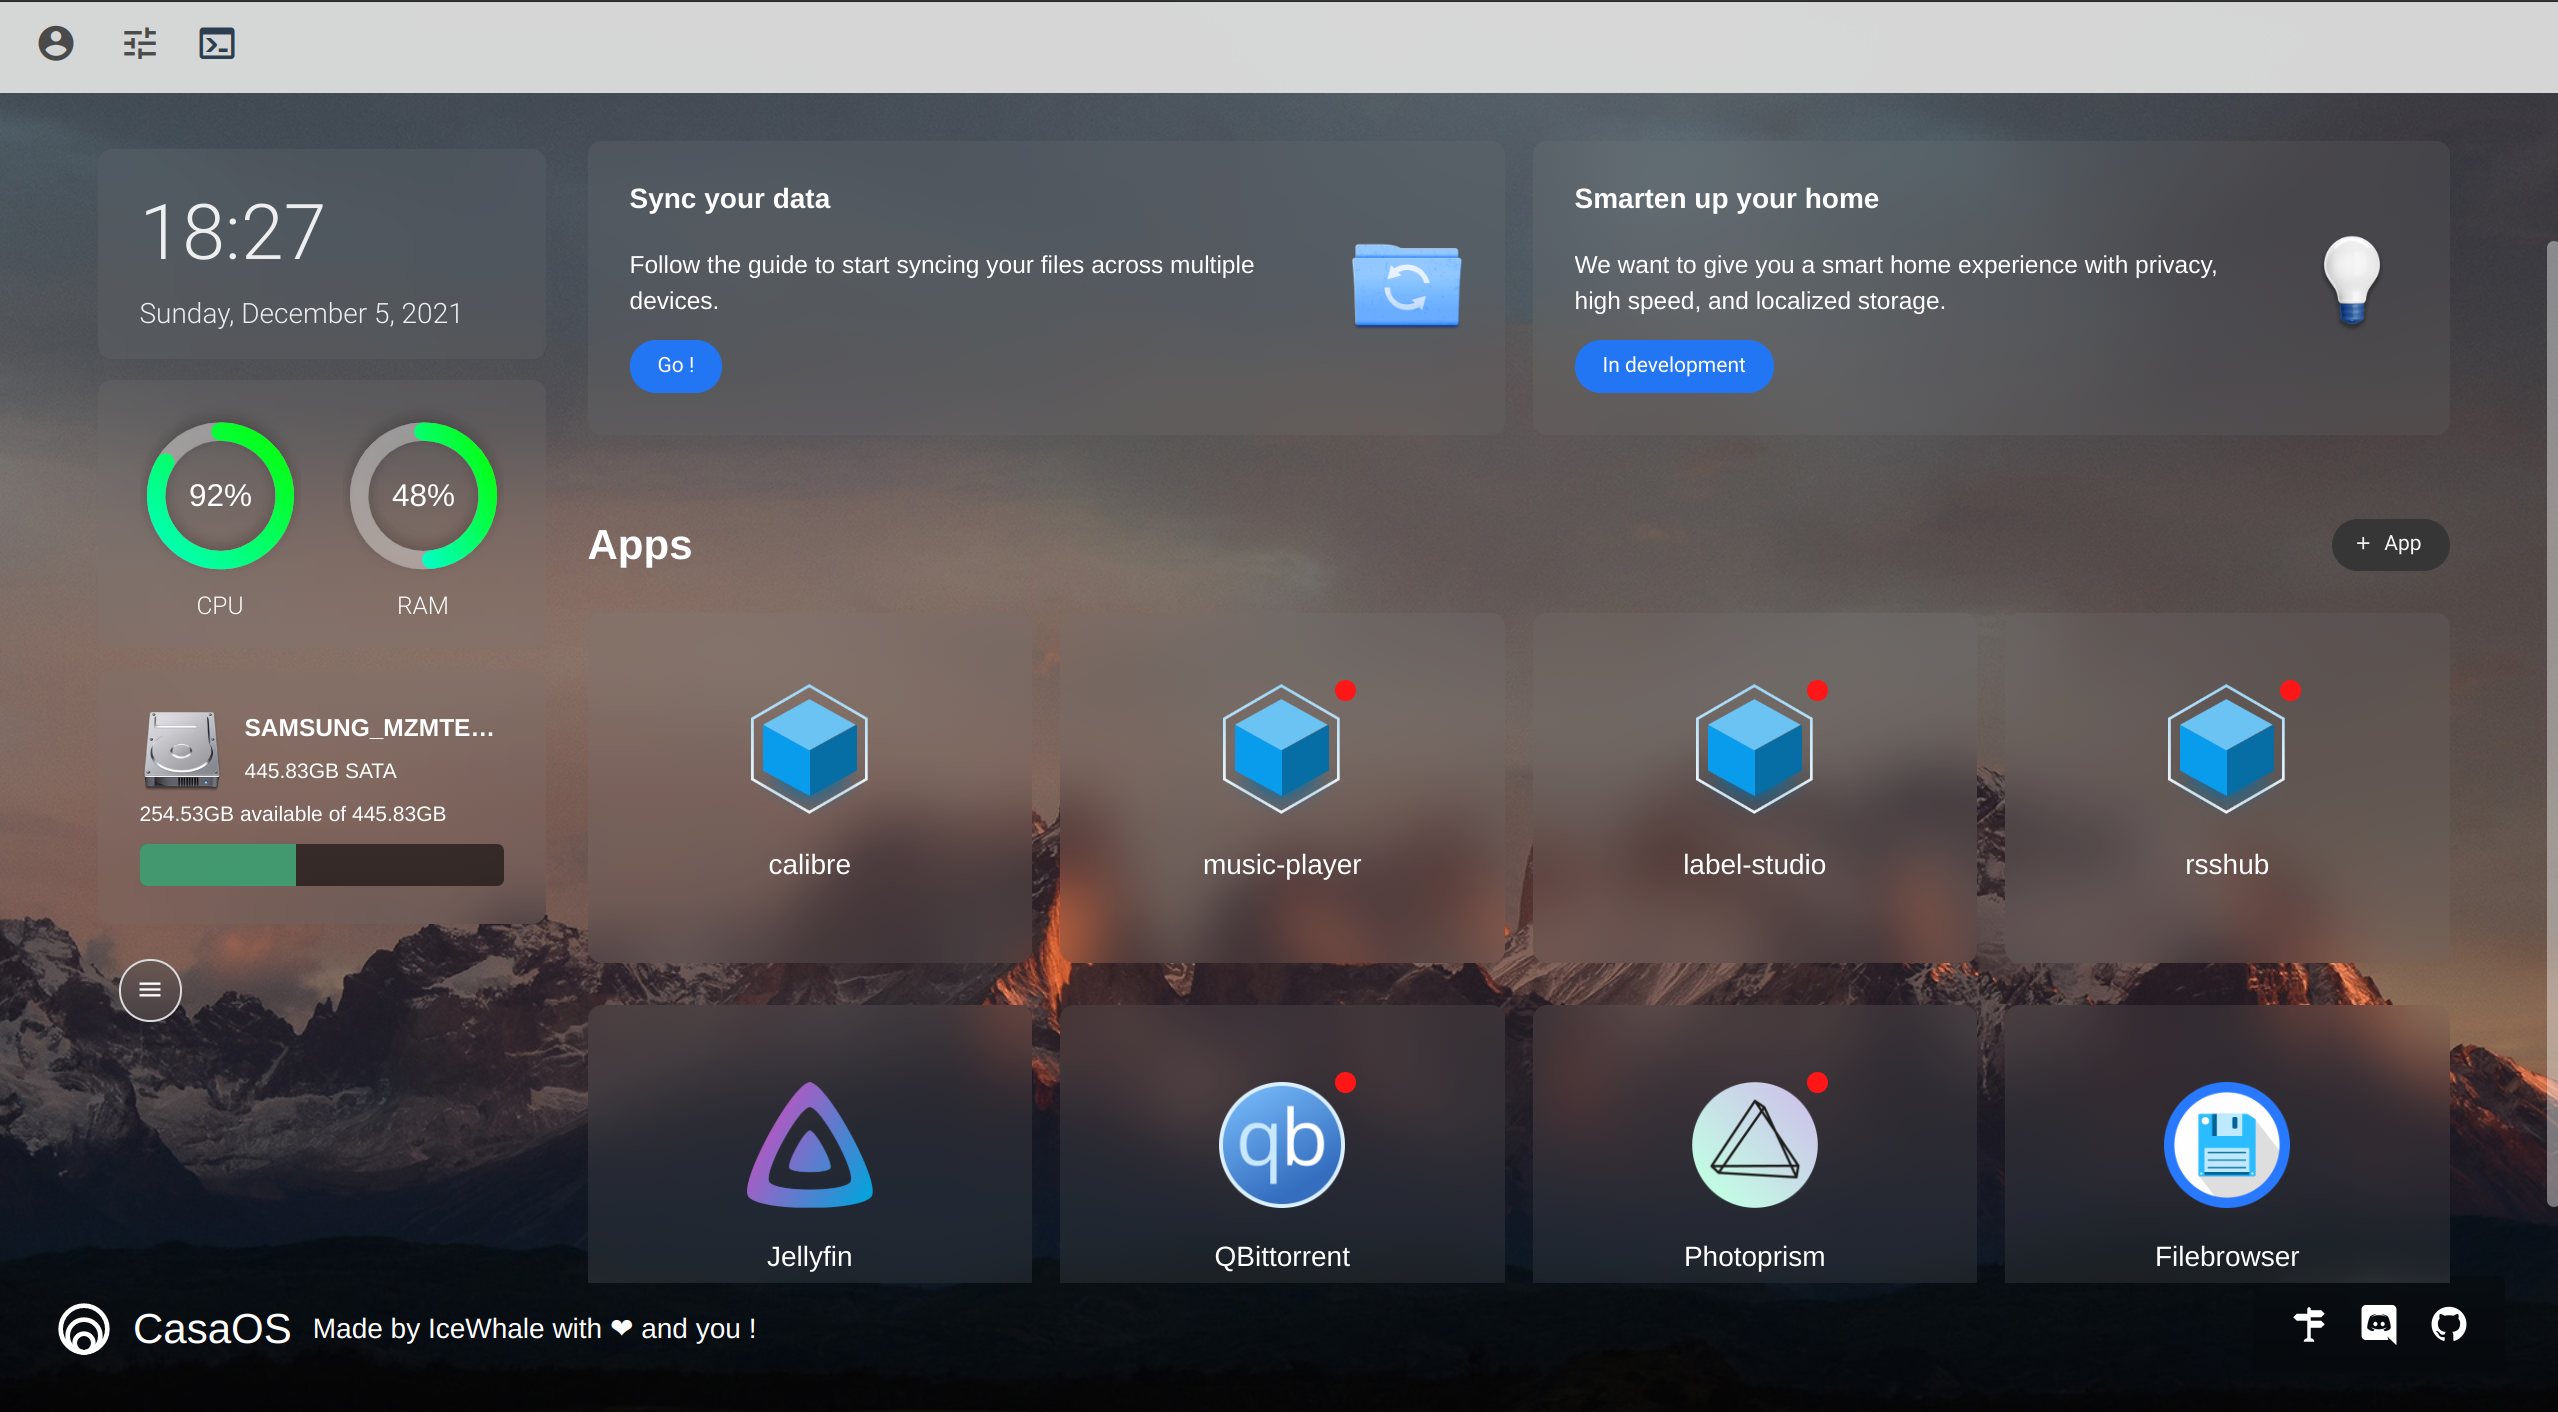
Task: Click the Samsung hard drive icon
Action: point(181,749)
